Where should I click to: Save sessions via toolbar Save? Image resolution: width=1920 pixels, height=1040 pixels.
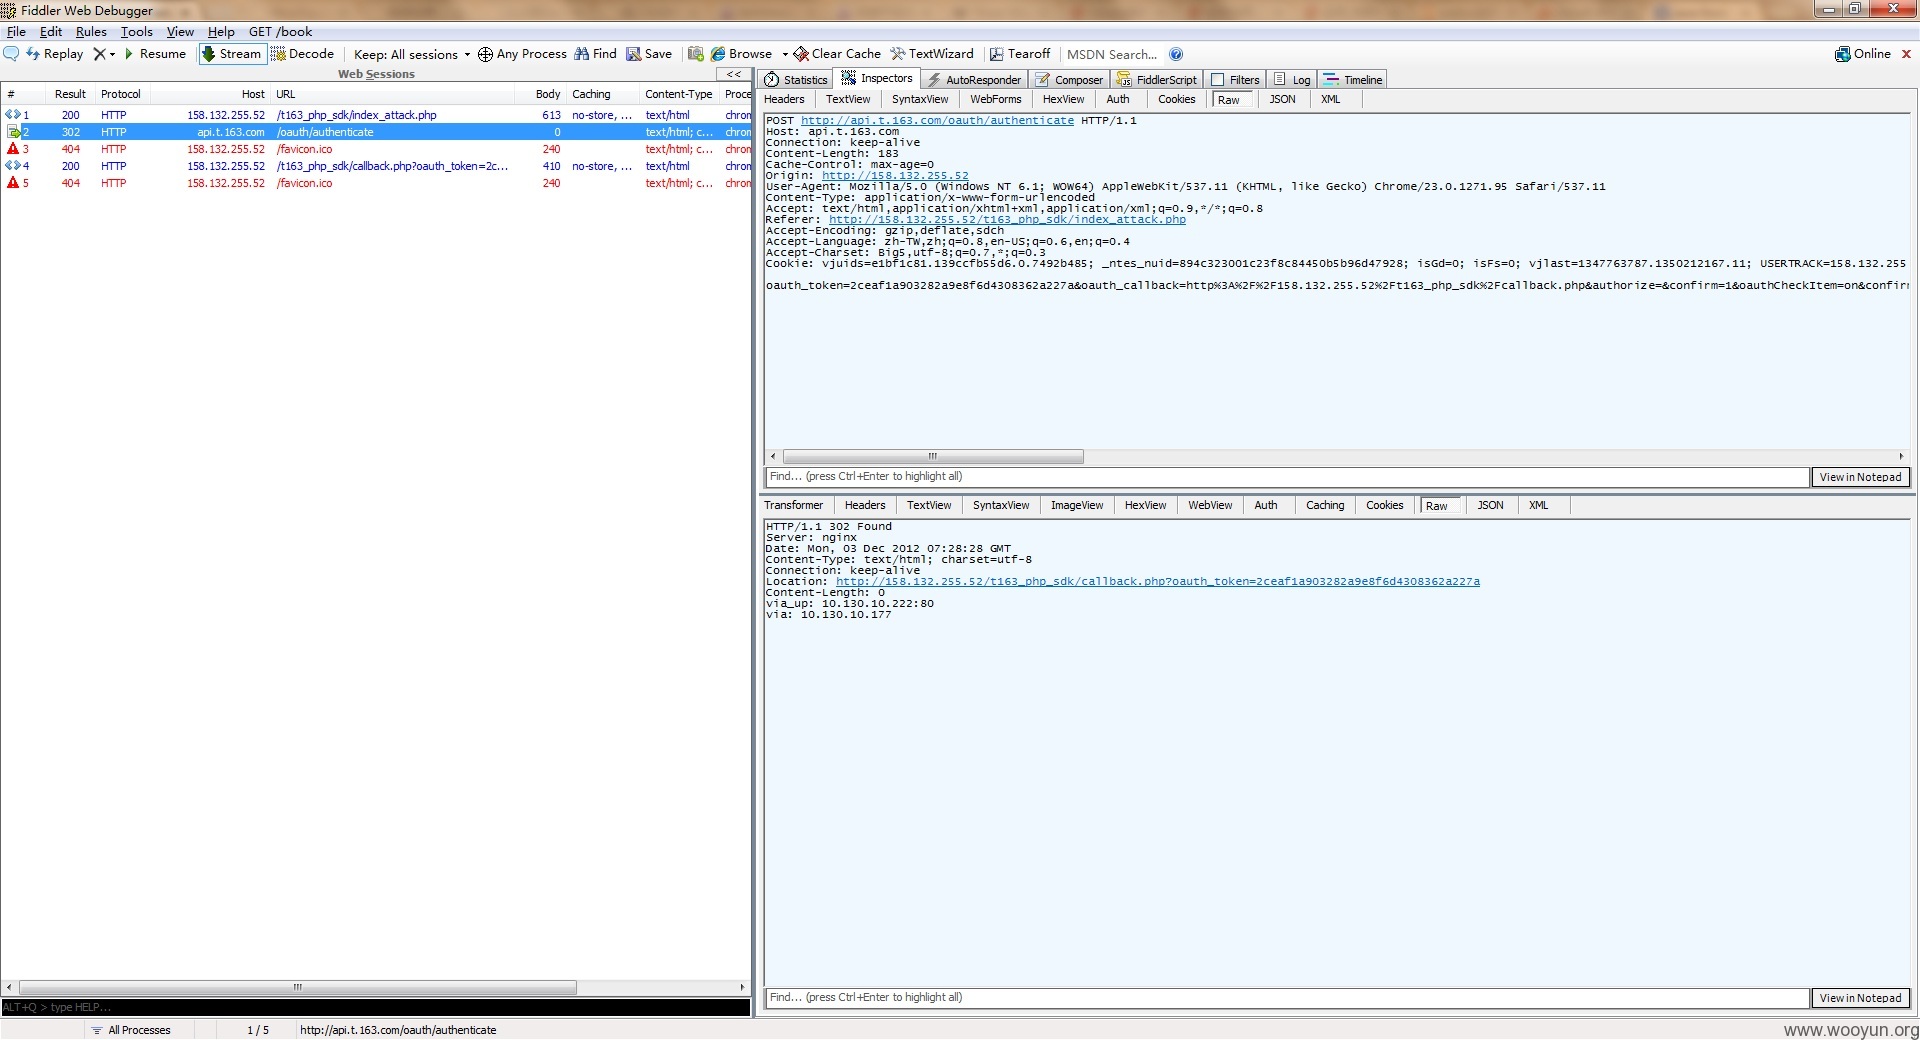tap(649, 54)
